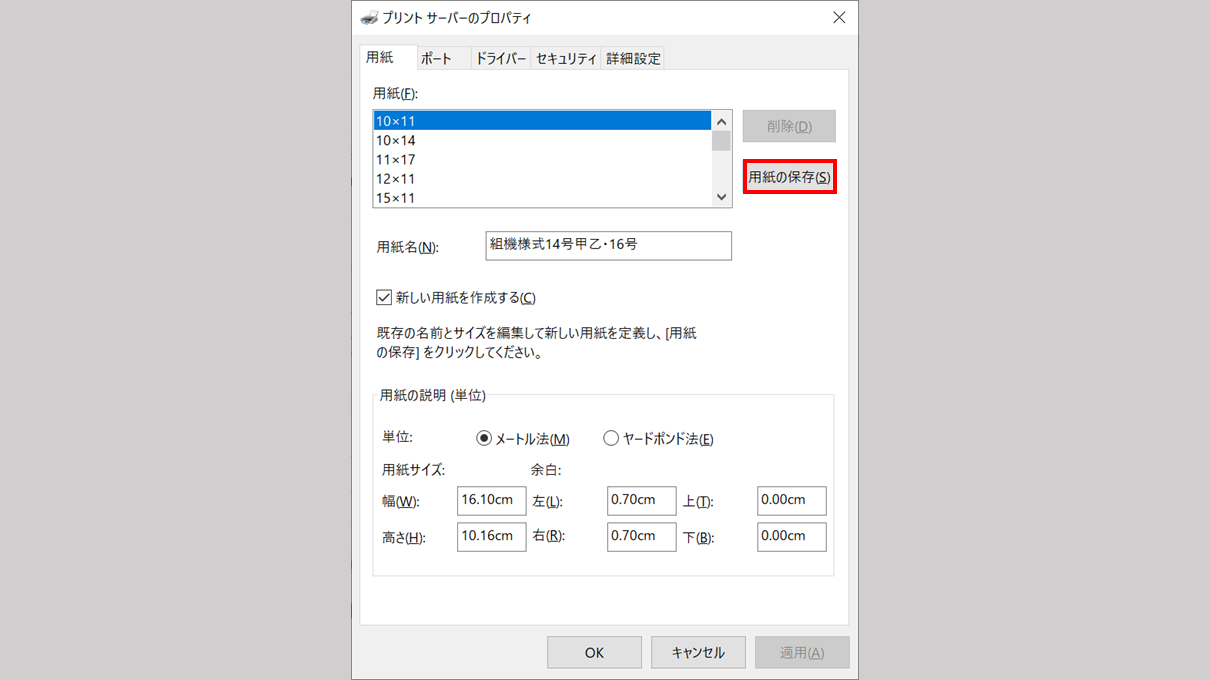Select the 11×17 paper entry
The width and height of the screenshot is (1210, 680).
[x=542, y=159]
